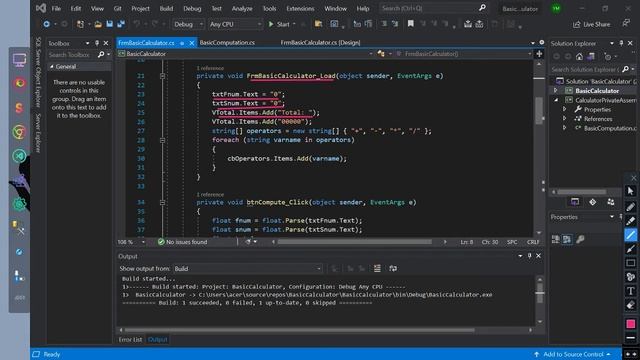Switch to Error List tab

130,340
